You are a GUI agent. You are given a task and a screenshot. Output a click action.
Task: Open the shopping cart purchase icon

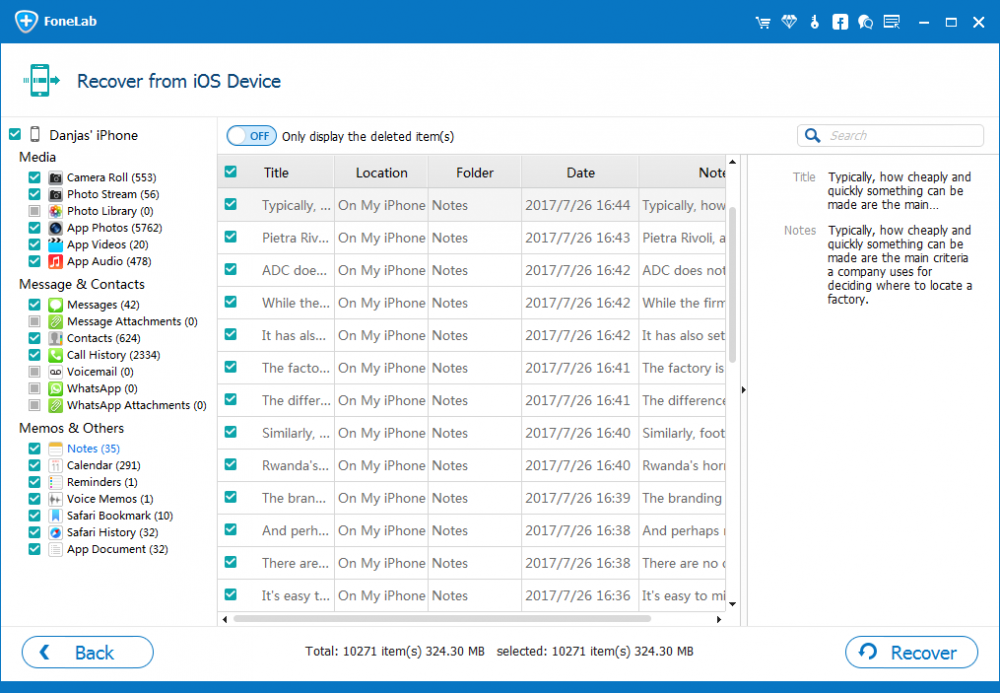click(763, 22)
